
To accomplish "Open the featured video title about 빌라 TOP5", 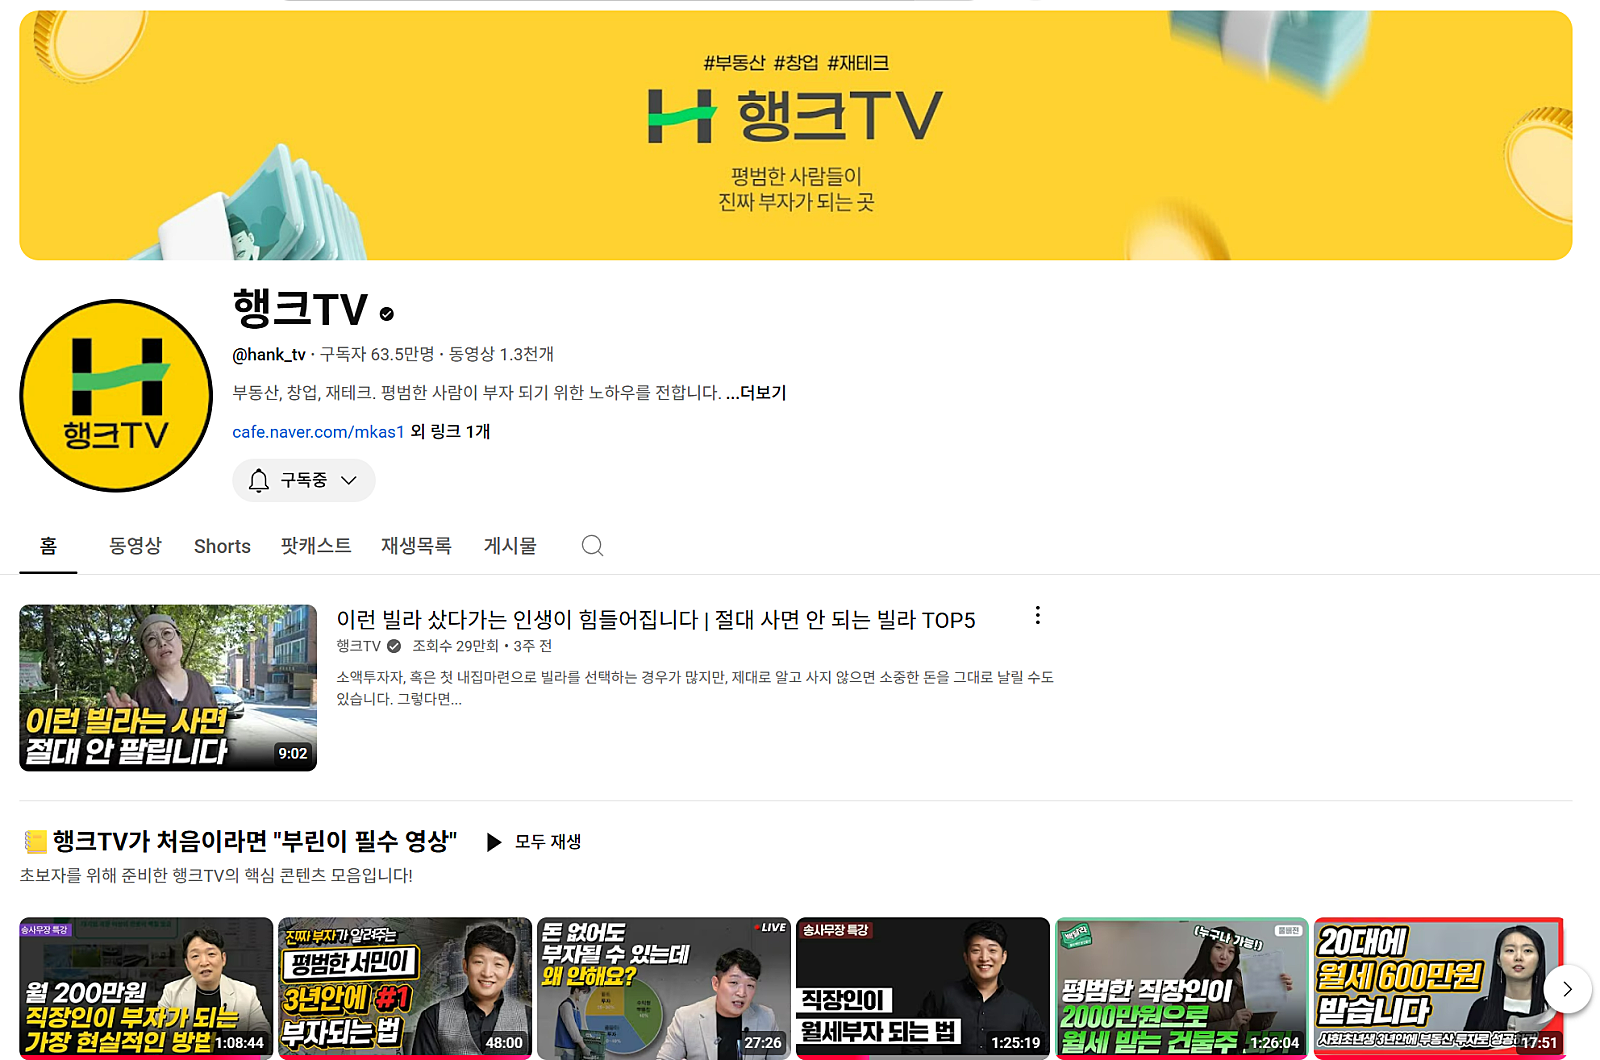I will 656,620.
